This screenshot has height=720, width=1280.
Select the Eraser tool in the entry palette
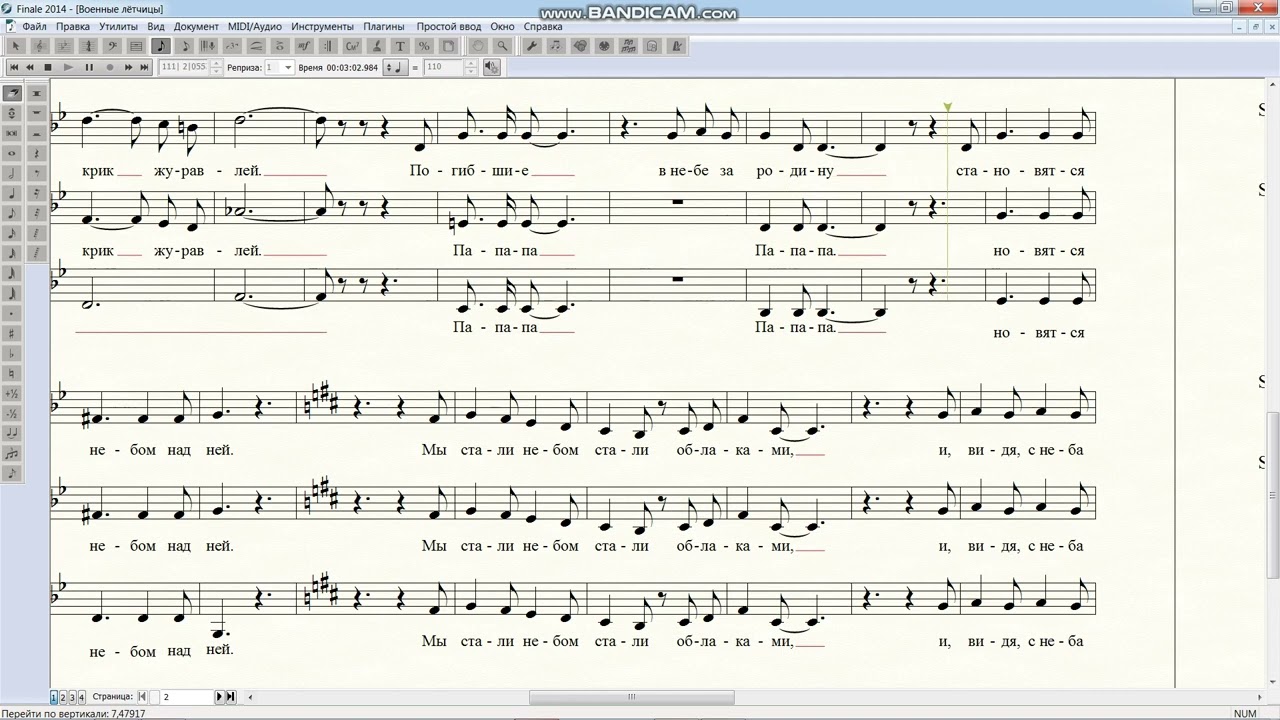tap(12, 92)
